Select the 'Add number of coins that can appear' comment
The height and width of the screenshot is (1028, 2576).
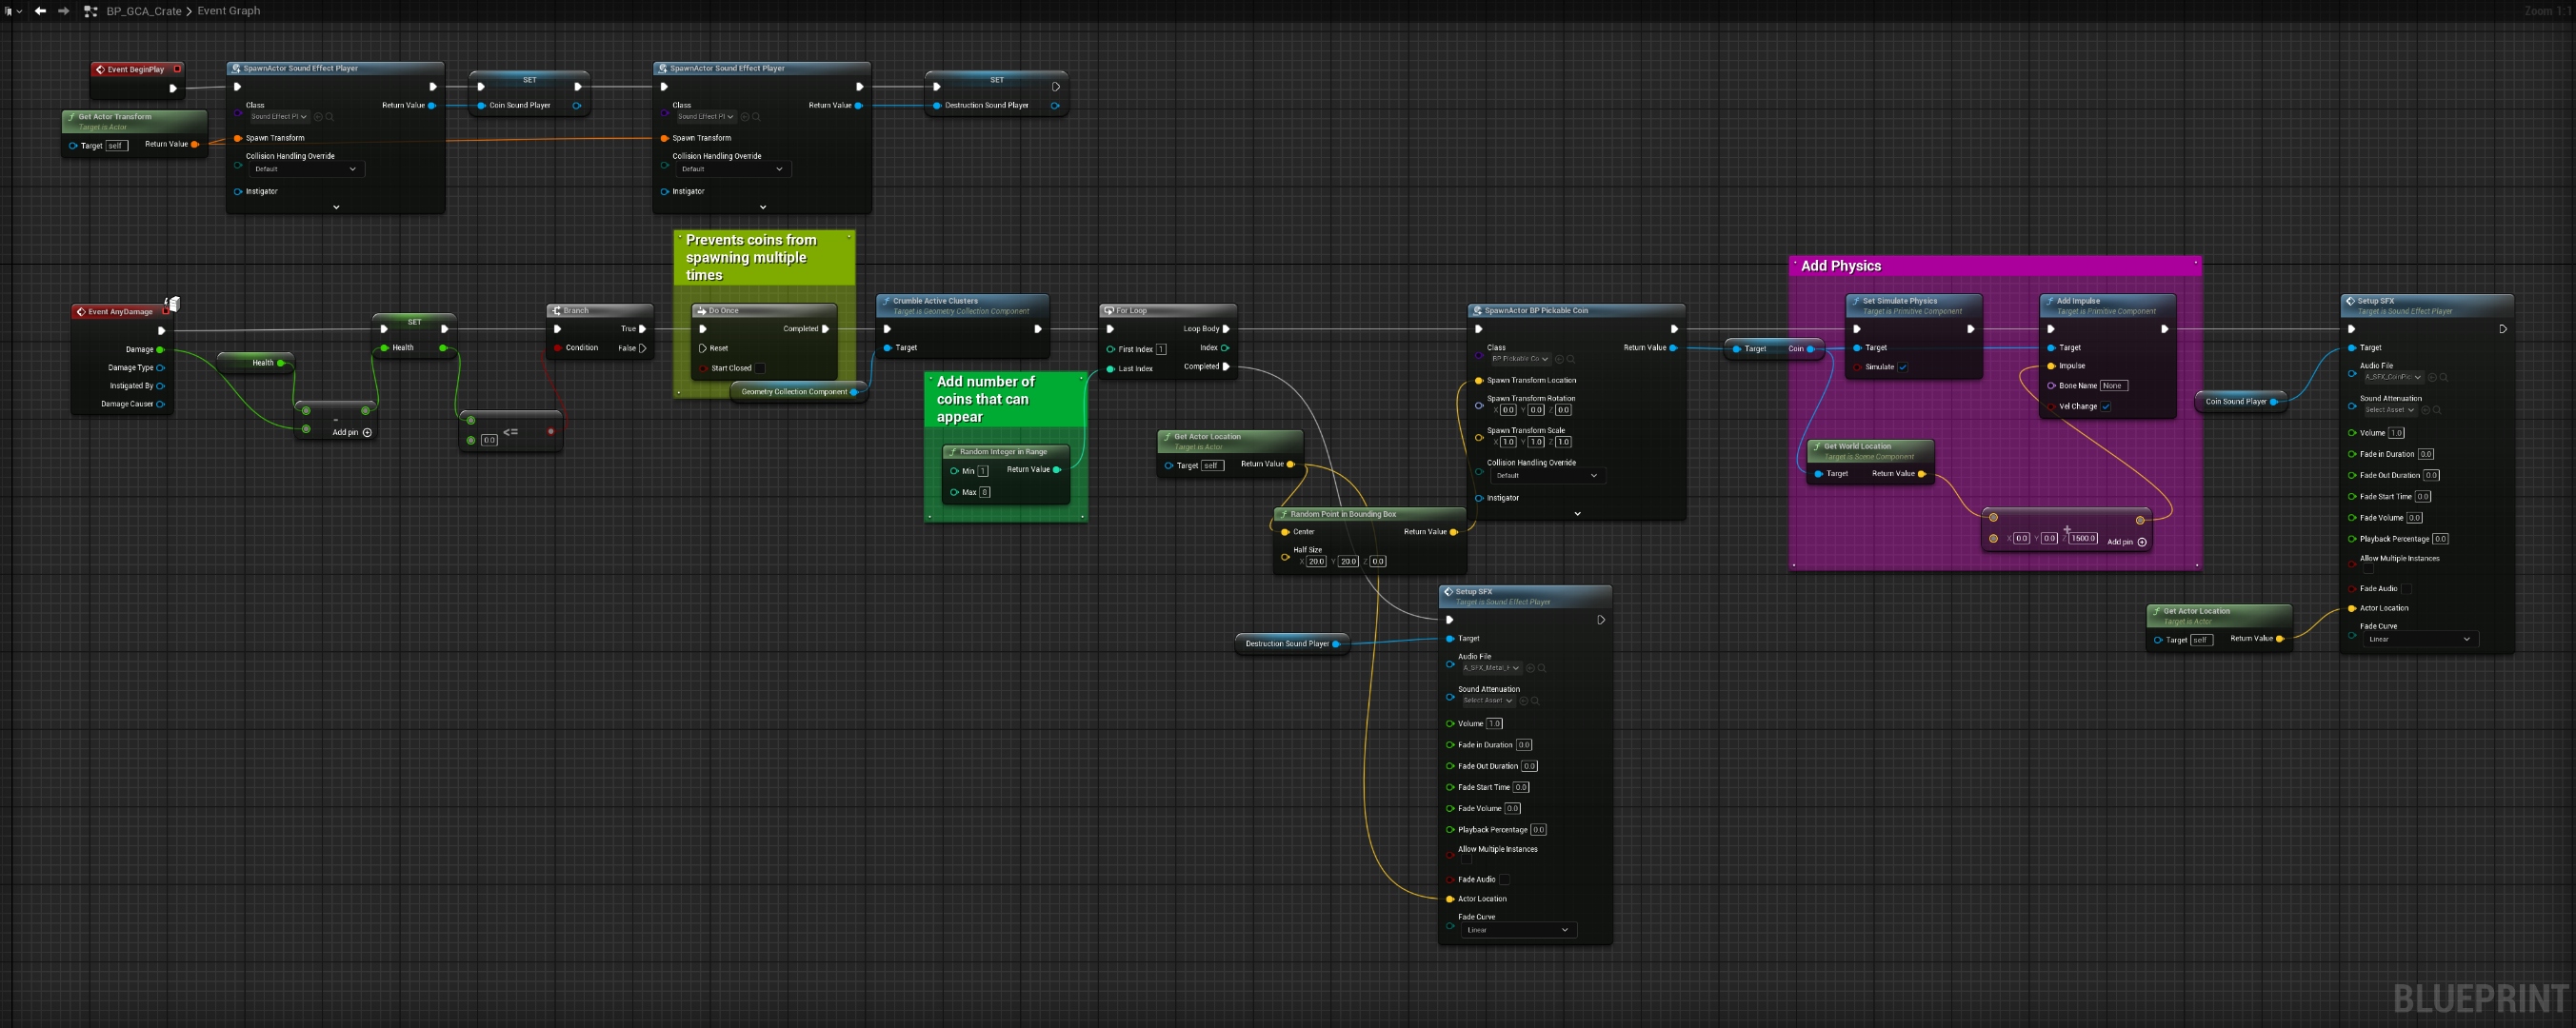[x=1005, y=398]
